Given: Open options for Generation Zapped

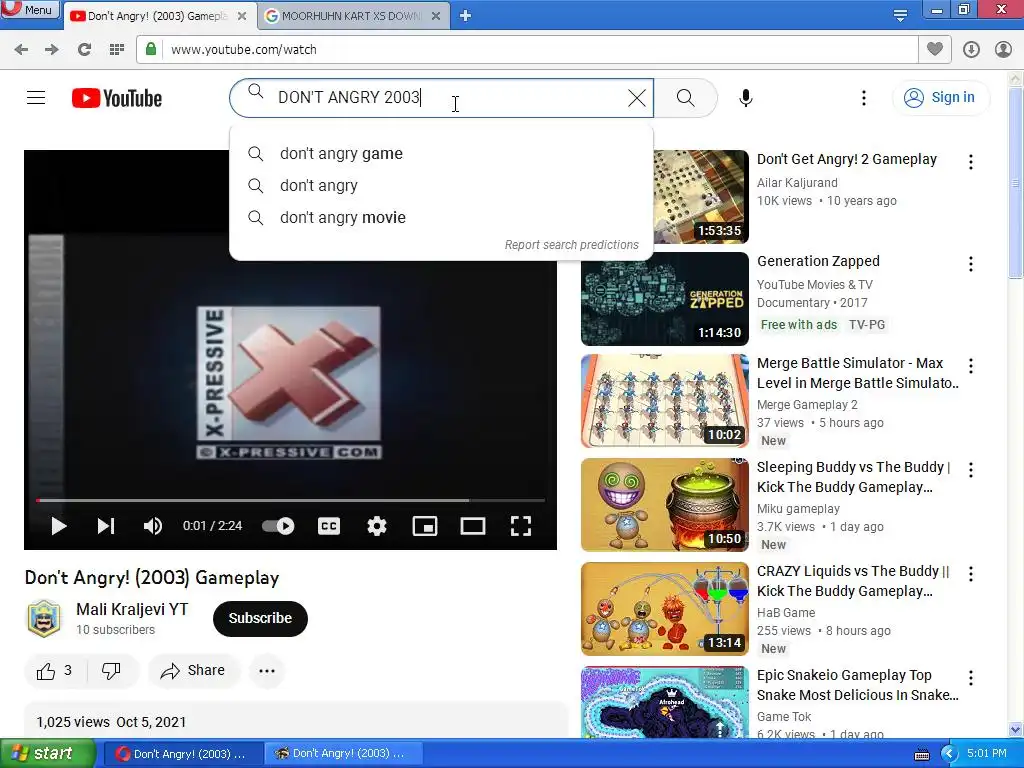Looking at the screenshot, I should point(971,264).
